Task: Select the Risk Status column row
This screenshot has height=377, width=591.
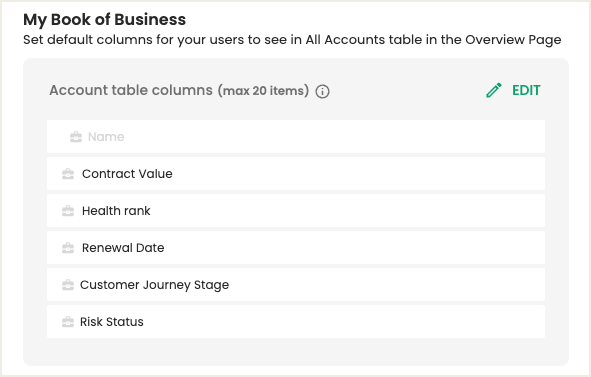Action: (296, 321)
